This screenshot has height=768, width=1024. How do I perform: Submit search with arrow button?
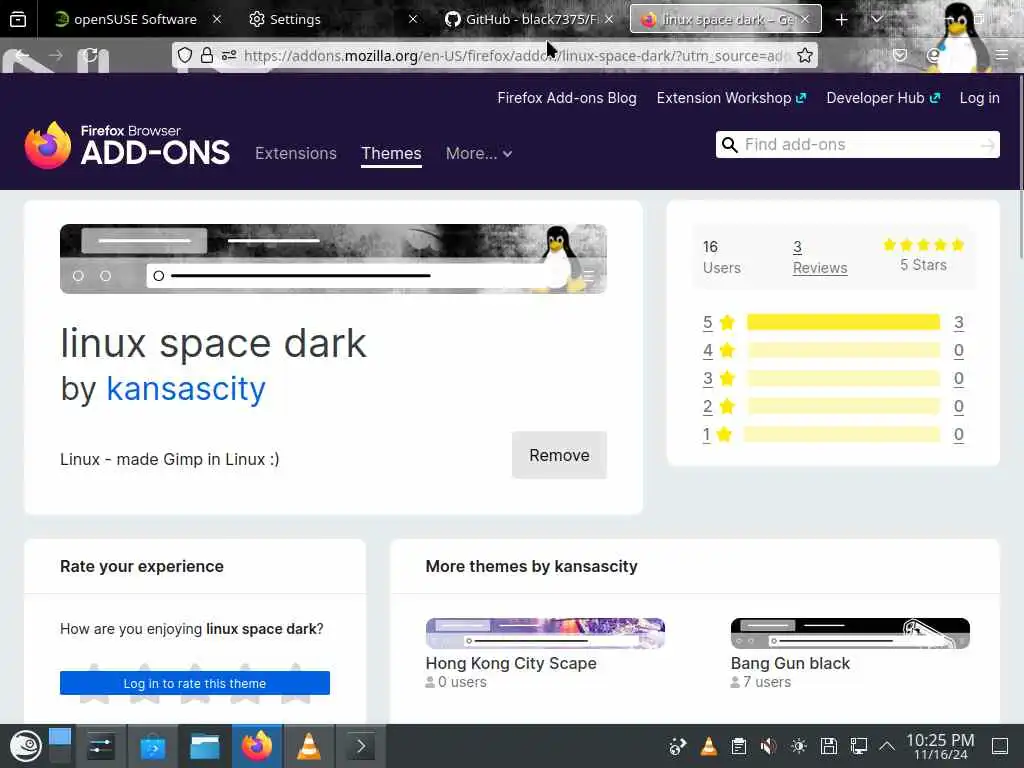click(987, 144)
